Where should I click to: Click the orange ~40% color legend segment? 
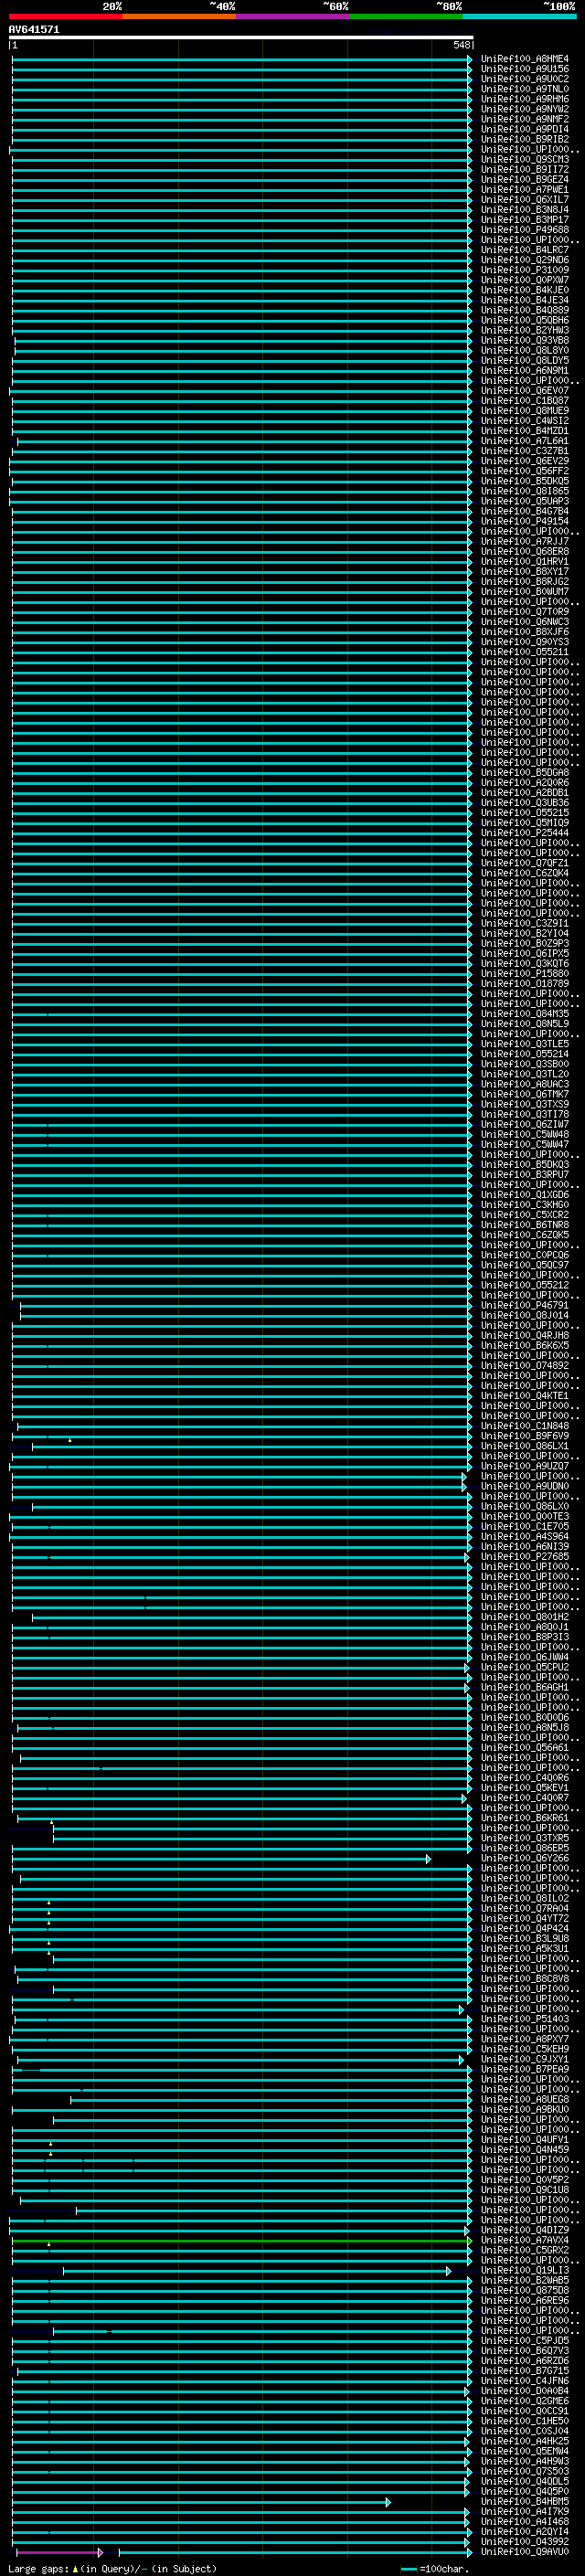coord(179,16)
